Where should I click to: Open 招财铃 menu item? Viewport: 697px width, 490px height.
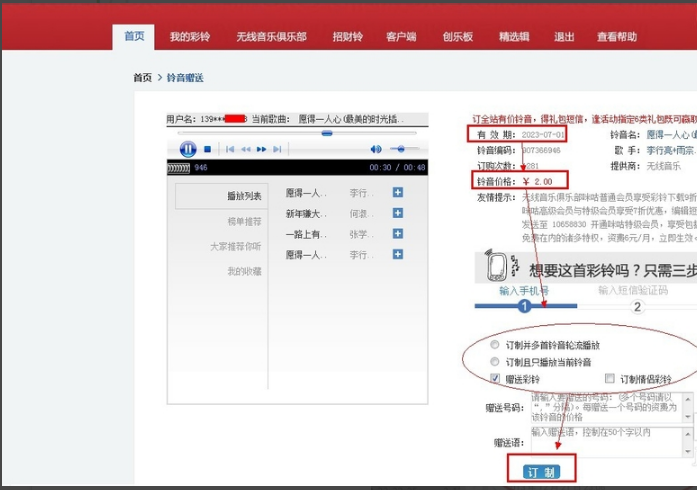(x=348, y=36)
